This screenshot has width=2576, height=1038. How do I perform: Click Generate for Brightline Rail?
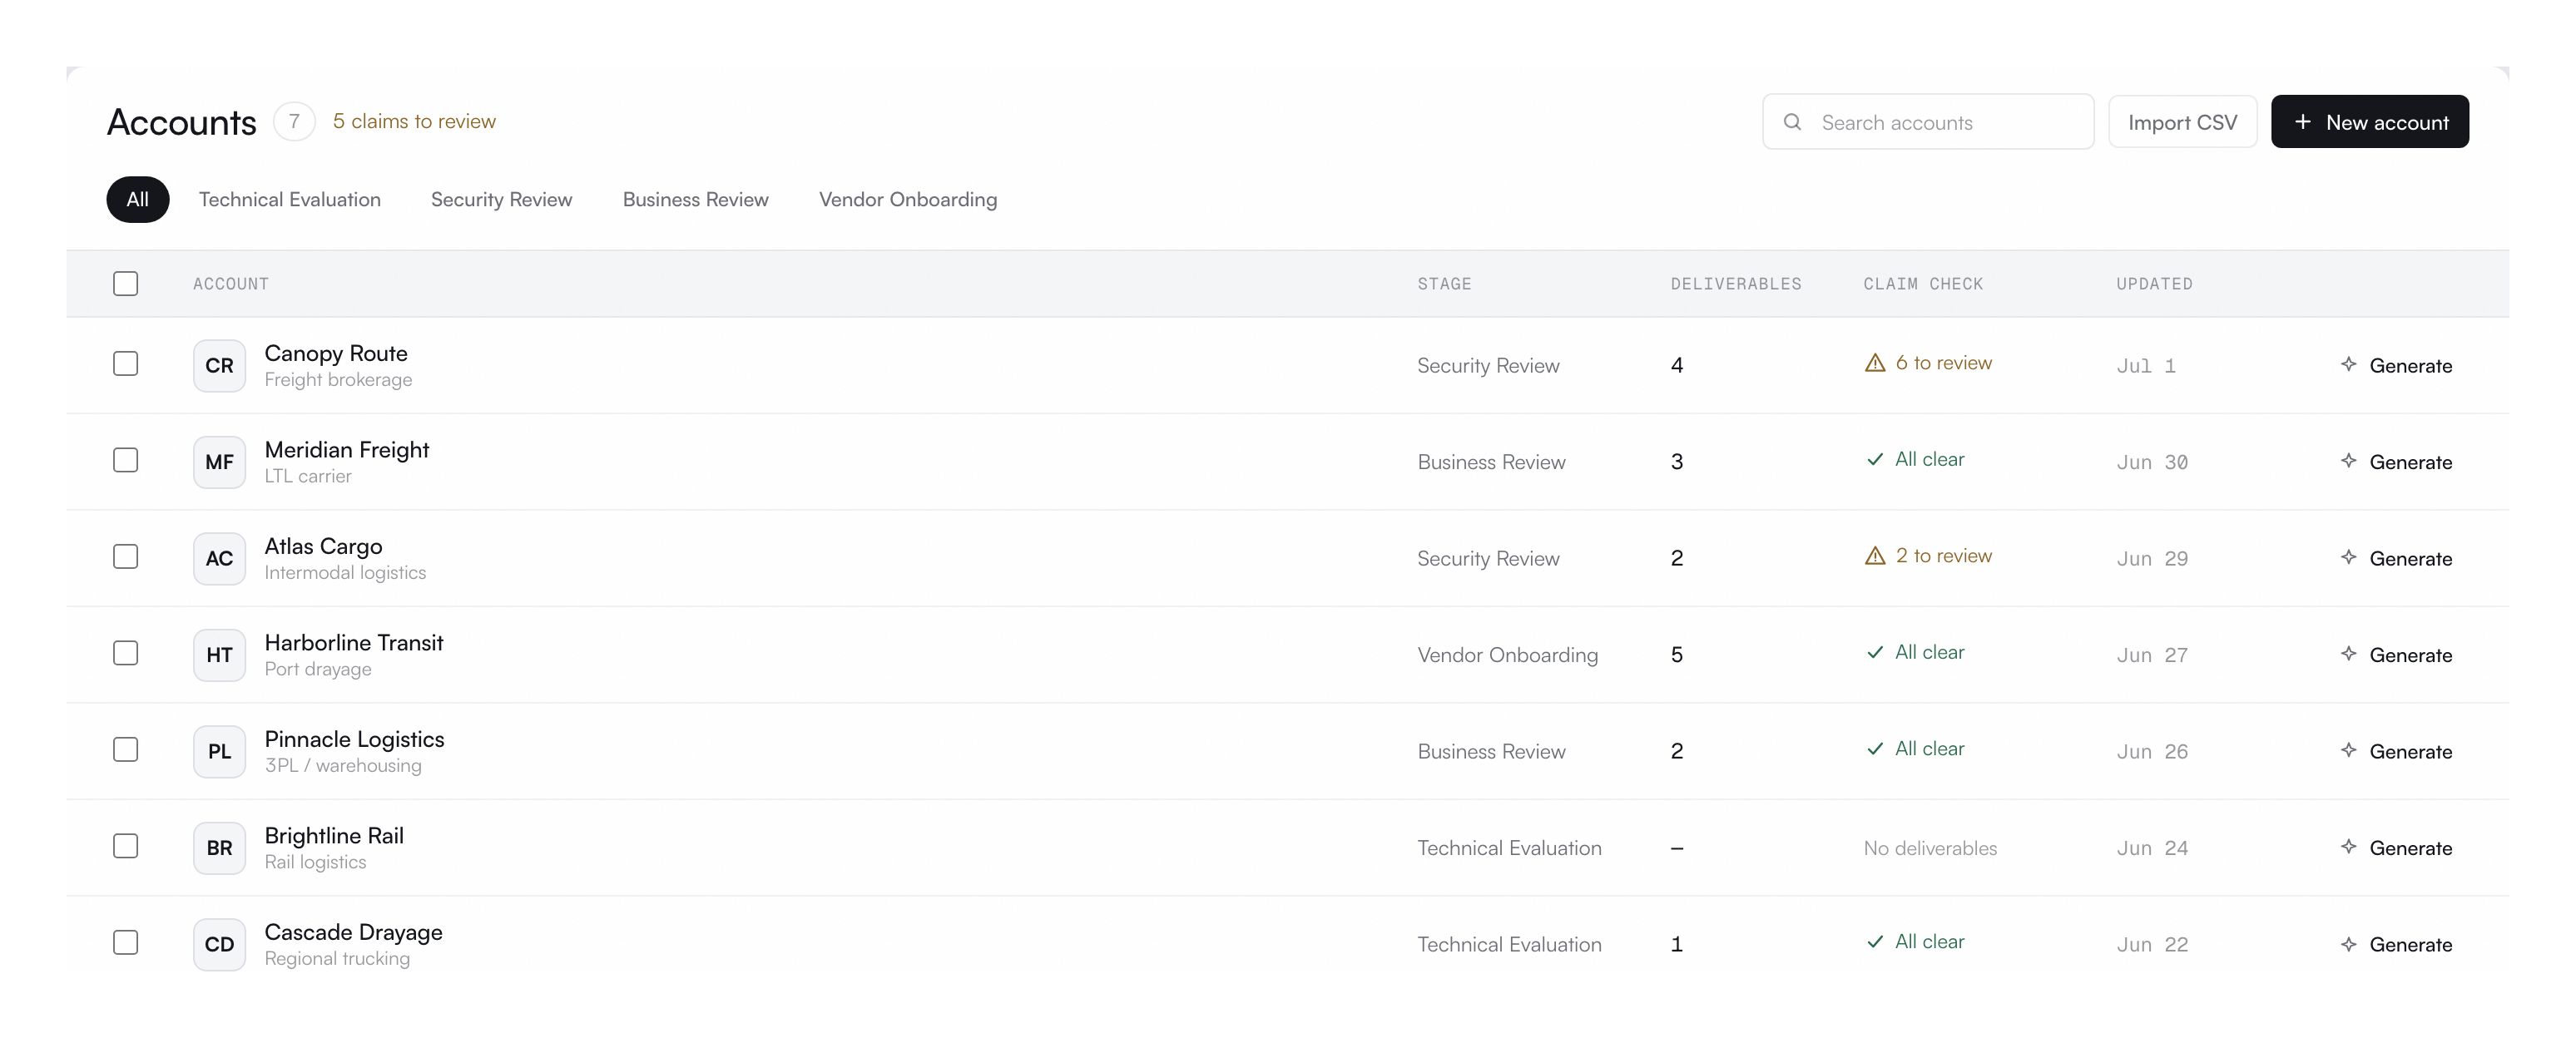pyautogui.click(x=2396, y=848)
